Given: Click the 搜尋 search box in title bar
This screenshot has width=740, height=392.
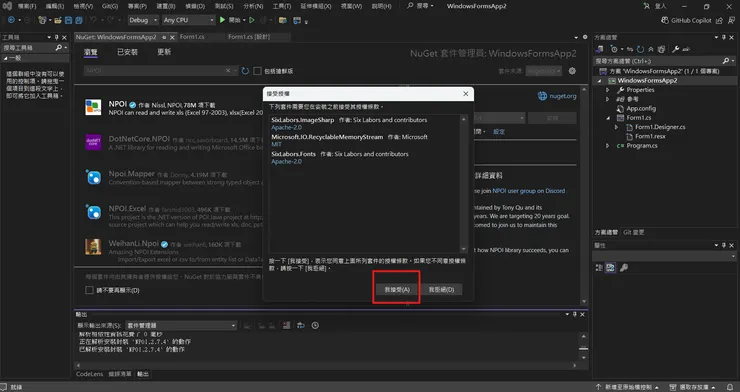Looking at the screenshot, I should point(420,6).
